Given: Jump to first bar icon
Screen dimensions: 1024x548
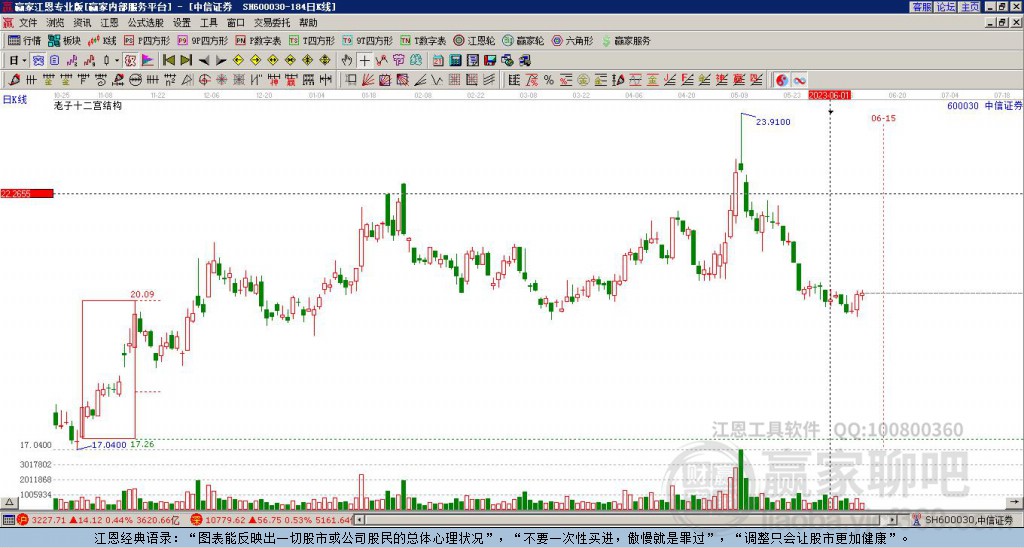Looking at the screenshot, I should point(168,61).
